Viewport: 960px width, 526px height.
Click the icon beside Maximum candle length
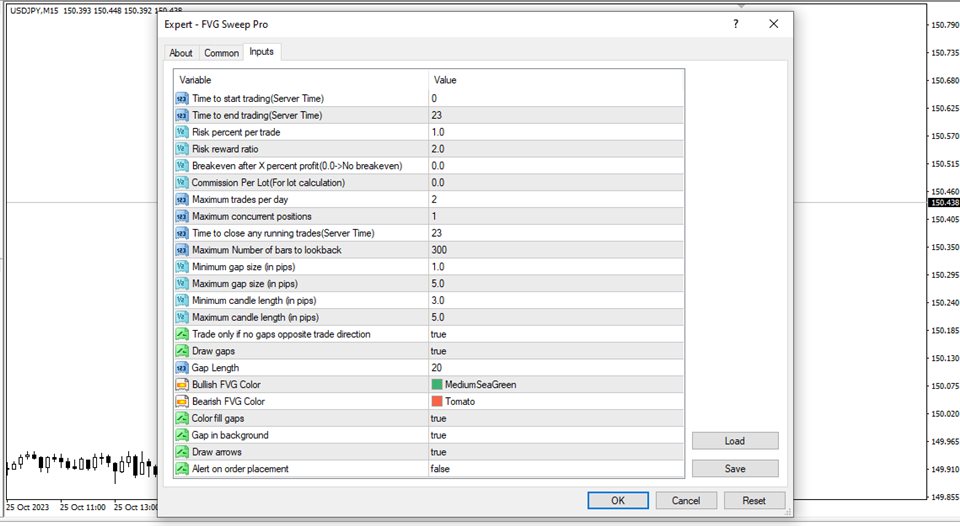click(182, 317)
